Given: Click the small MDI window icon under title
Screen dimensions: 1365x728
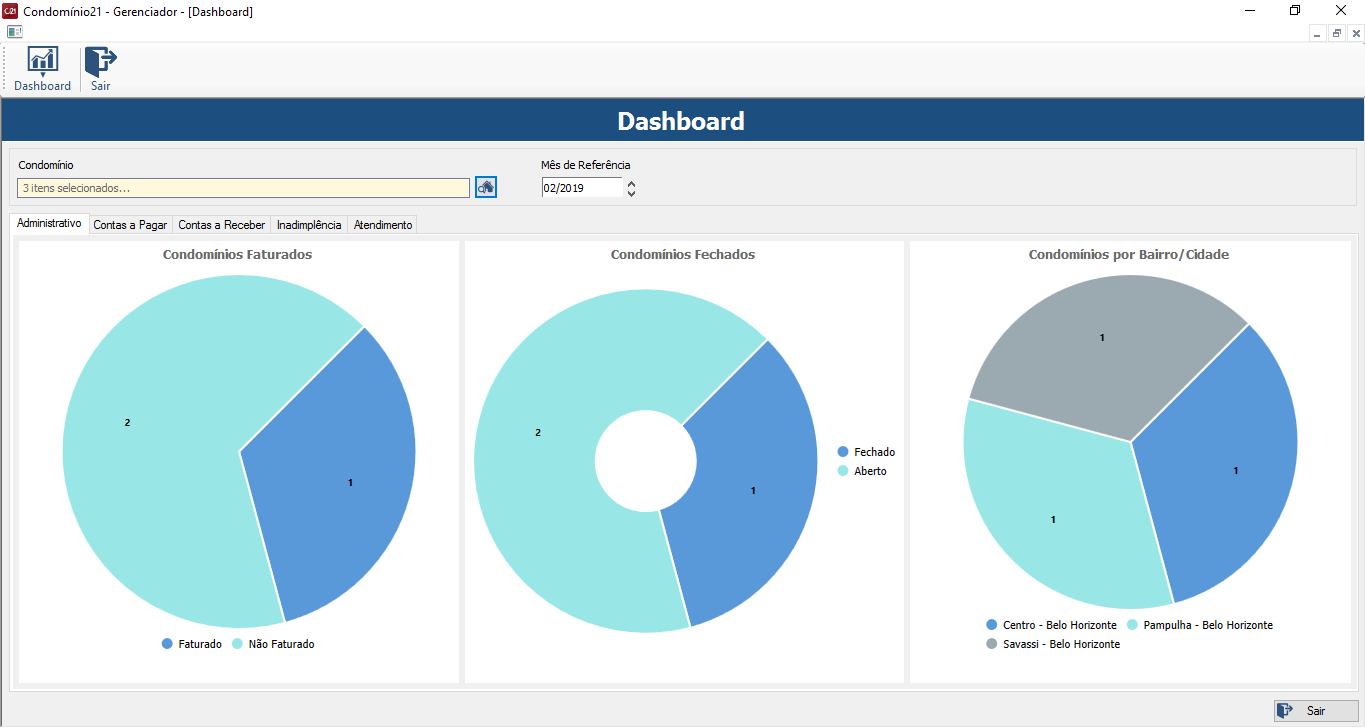Looking at the screenshot, I should click(14, 32).
